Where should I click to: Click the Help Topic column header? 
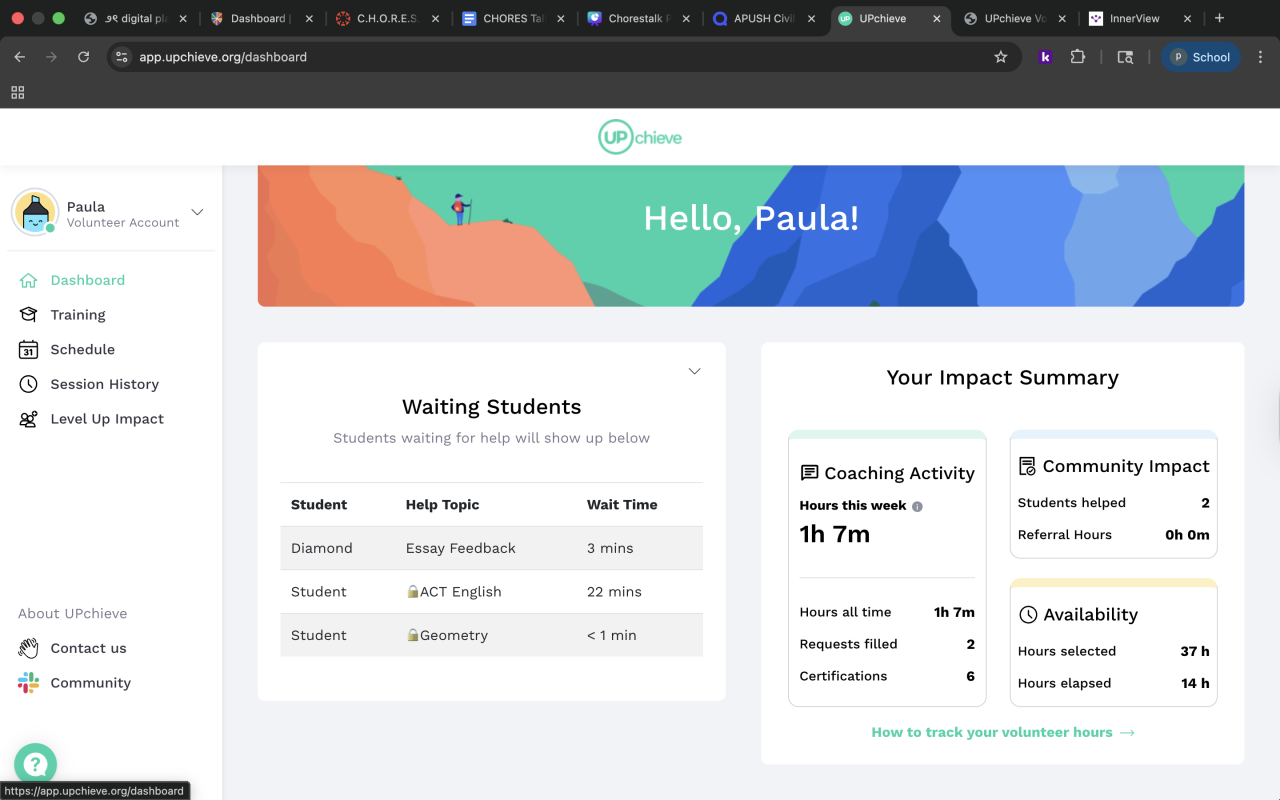(443, 505)
